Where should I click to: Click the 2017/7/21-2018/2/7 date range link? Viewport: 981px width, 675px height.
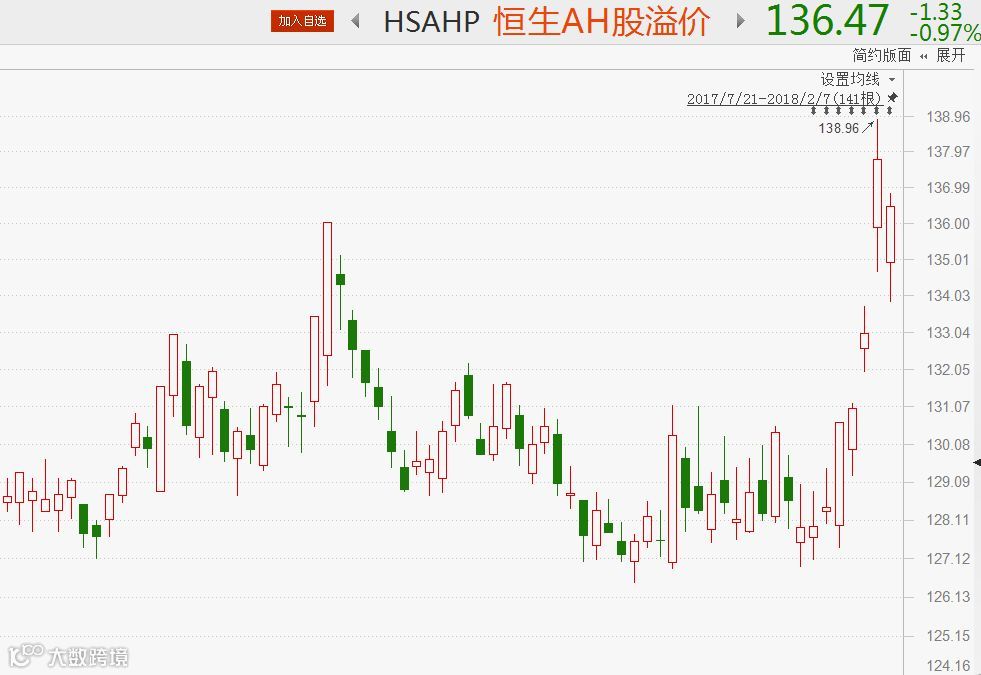[784, 99]
